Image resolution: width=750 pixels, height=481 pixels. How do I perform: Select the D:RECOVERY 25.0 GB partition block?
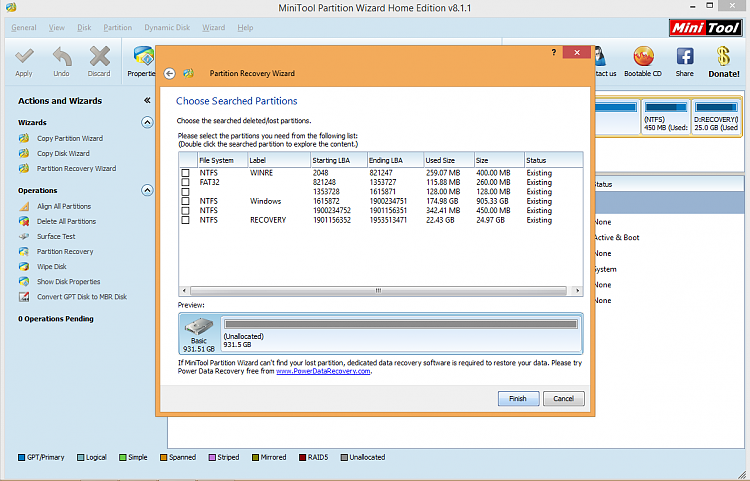[716, 118]
